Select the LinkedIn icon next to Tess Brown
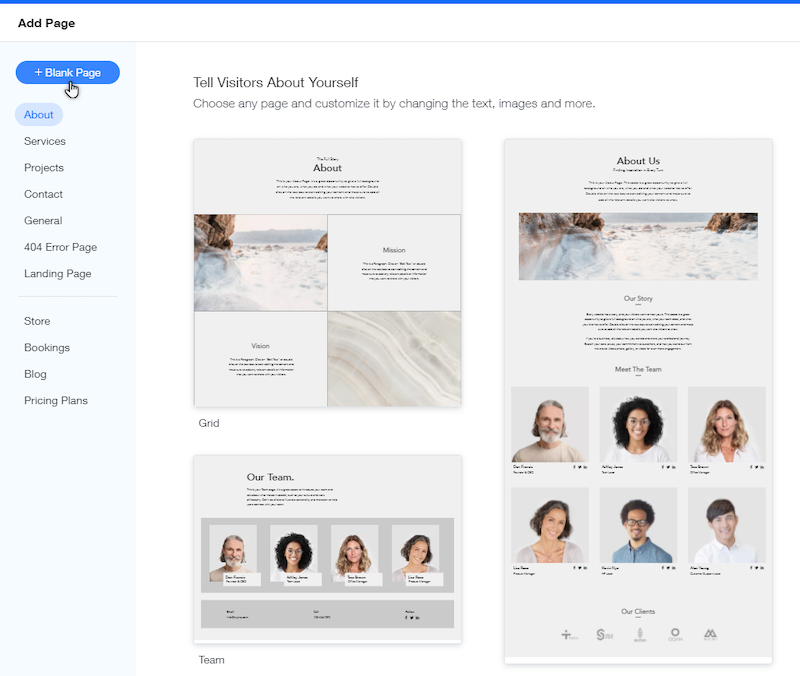Screen dimensions: 800x676 click(762, 467)
